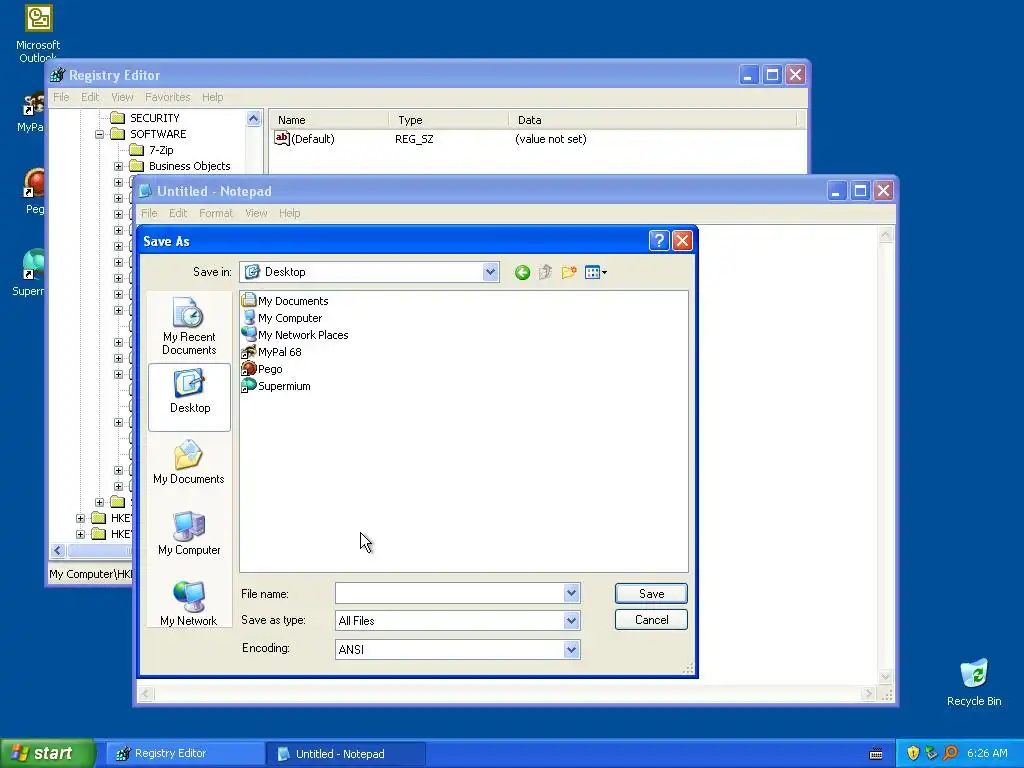
Task: Open the Registry Editor Favorites menu
Action: (x=167, y=97)
